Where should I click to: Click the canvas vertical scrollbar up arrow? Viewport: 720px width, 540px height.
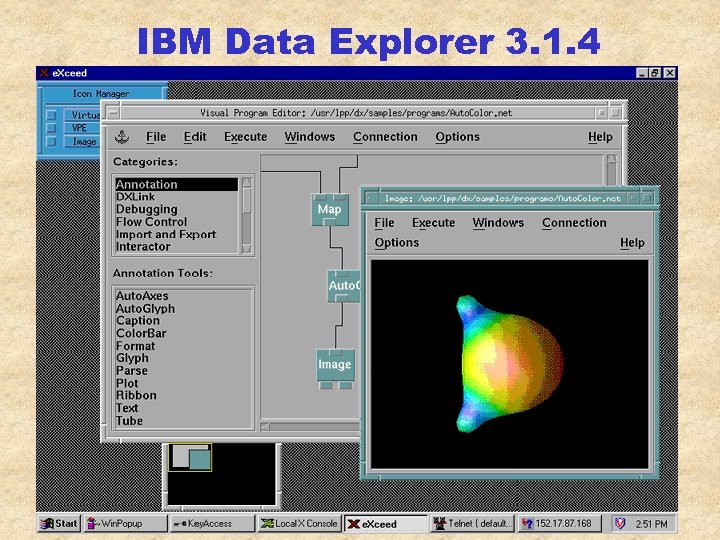pos(612,159)
